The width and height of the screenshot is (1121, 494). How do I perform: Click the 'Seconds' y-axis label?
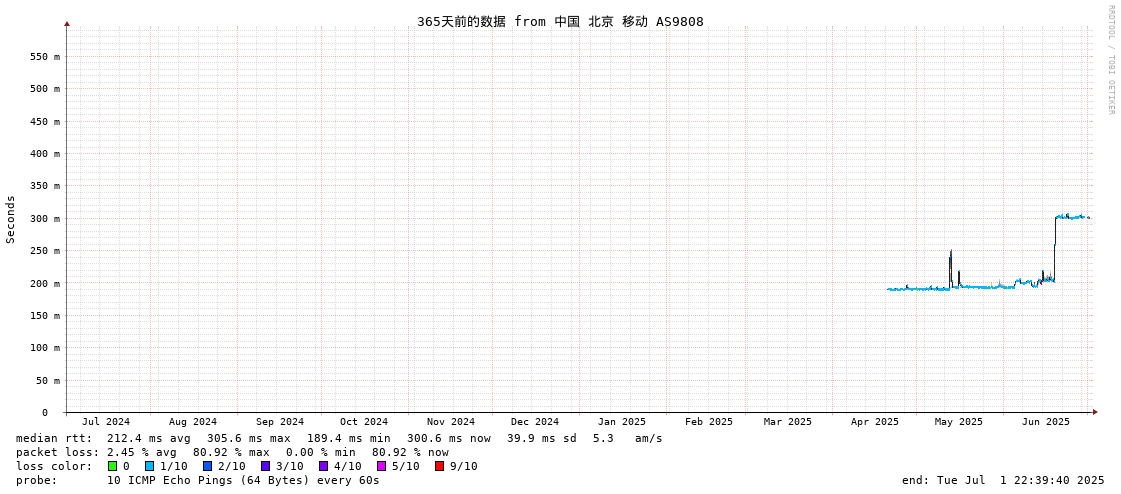pos(11,219)
